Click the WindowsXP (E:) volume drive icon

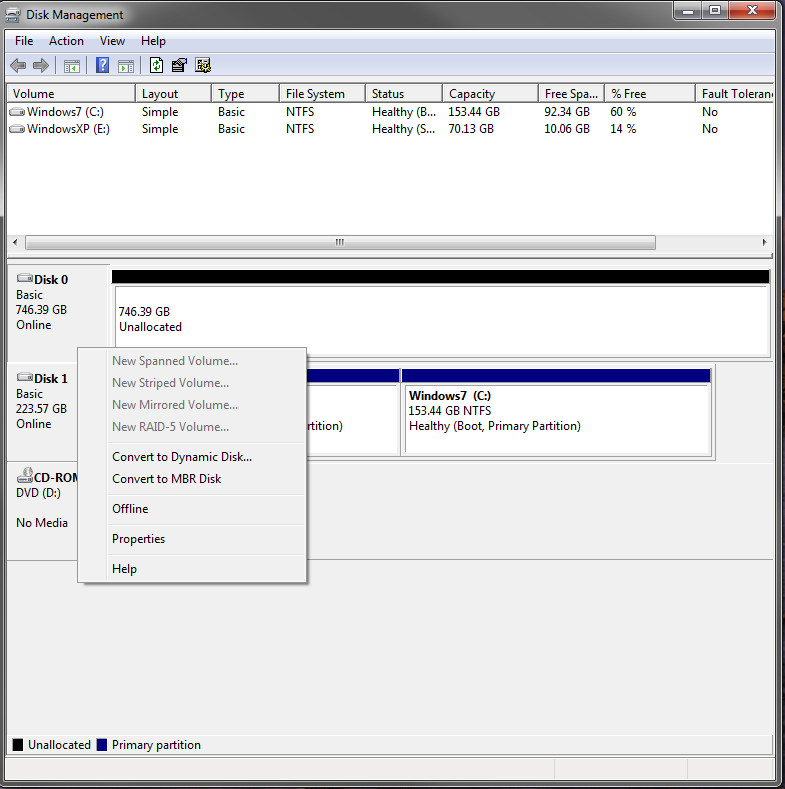[x=17, y=129]
